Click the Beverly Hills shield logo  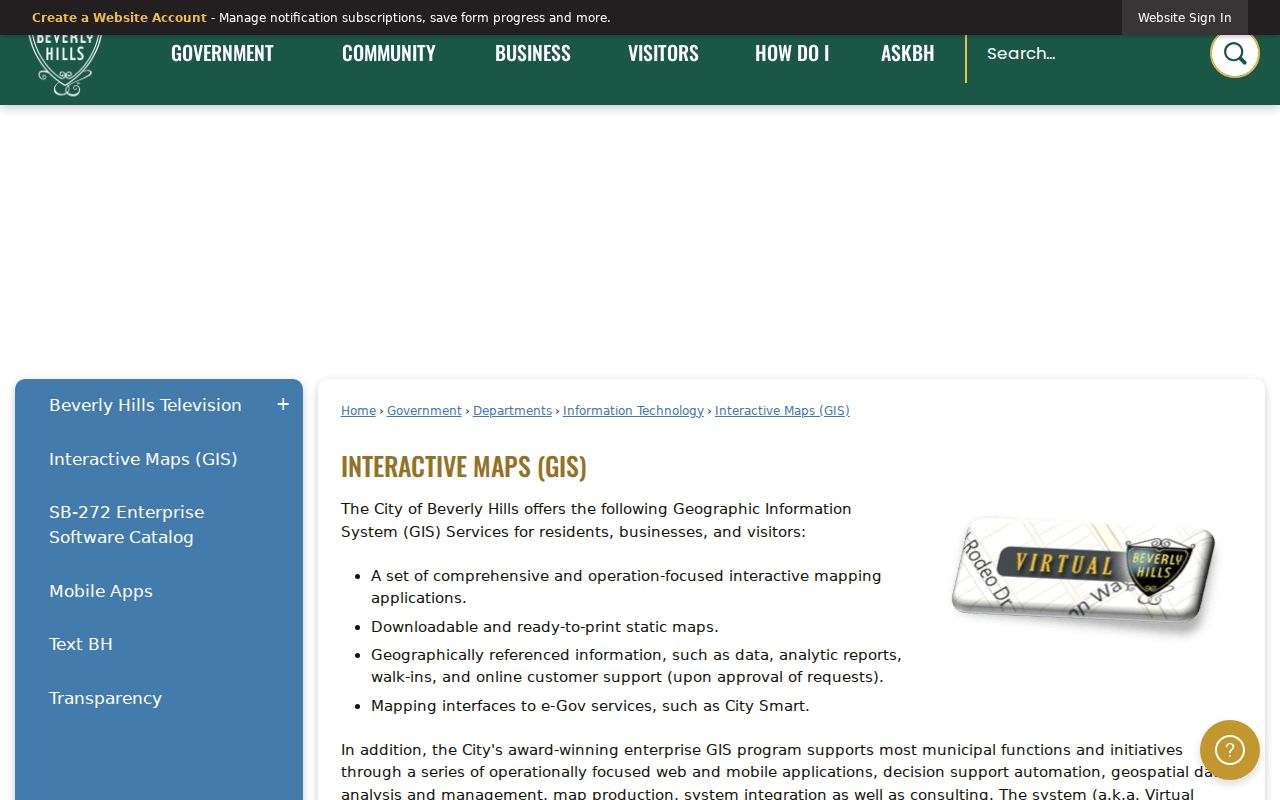tap(65, 66)
